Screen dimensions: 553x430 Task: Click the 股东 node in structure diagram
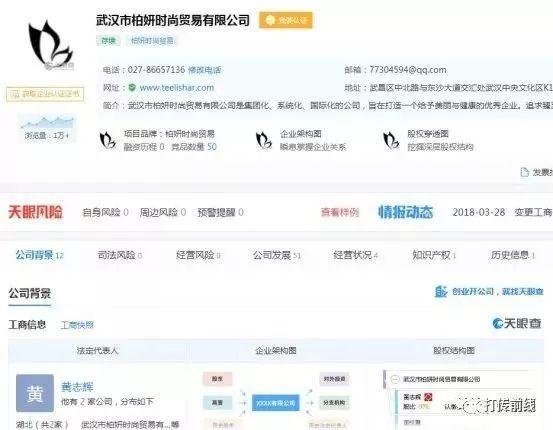tap(217, 379)
